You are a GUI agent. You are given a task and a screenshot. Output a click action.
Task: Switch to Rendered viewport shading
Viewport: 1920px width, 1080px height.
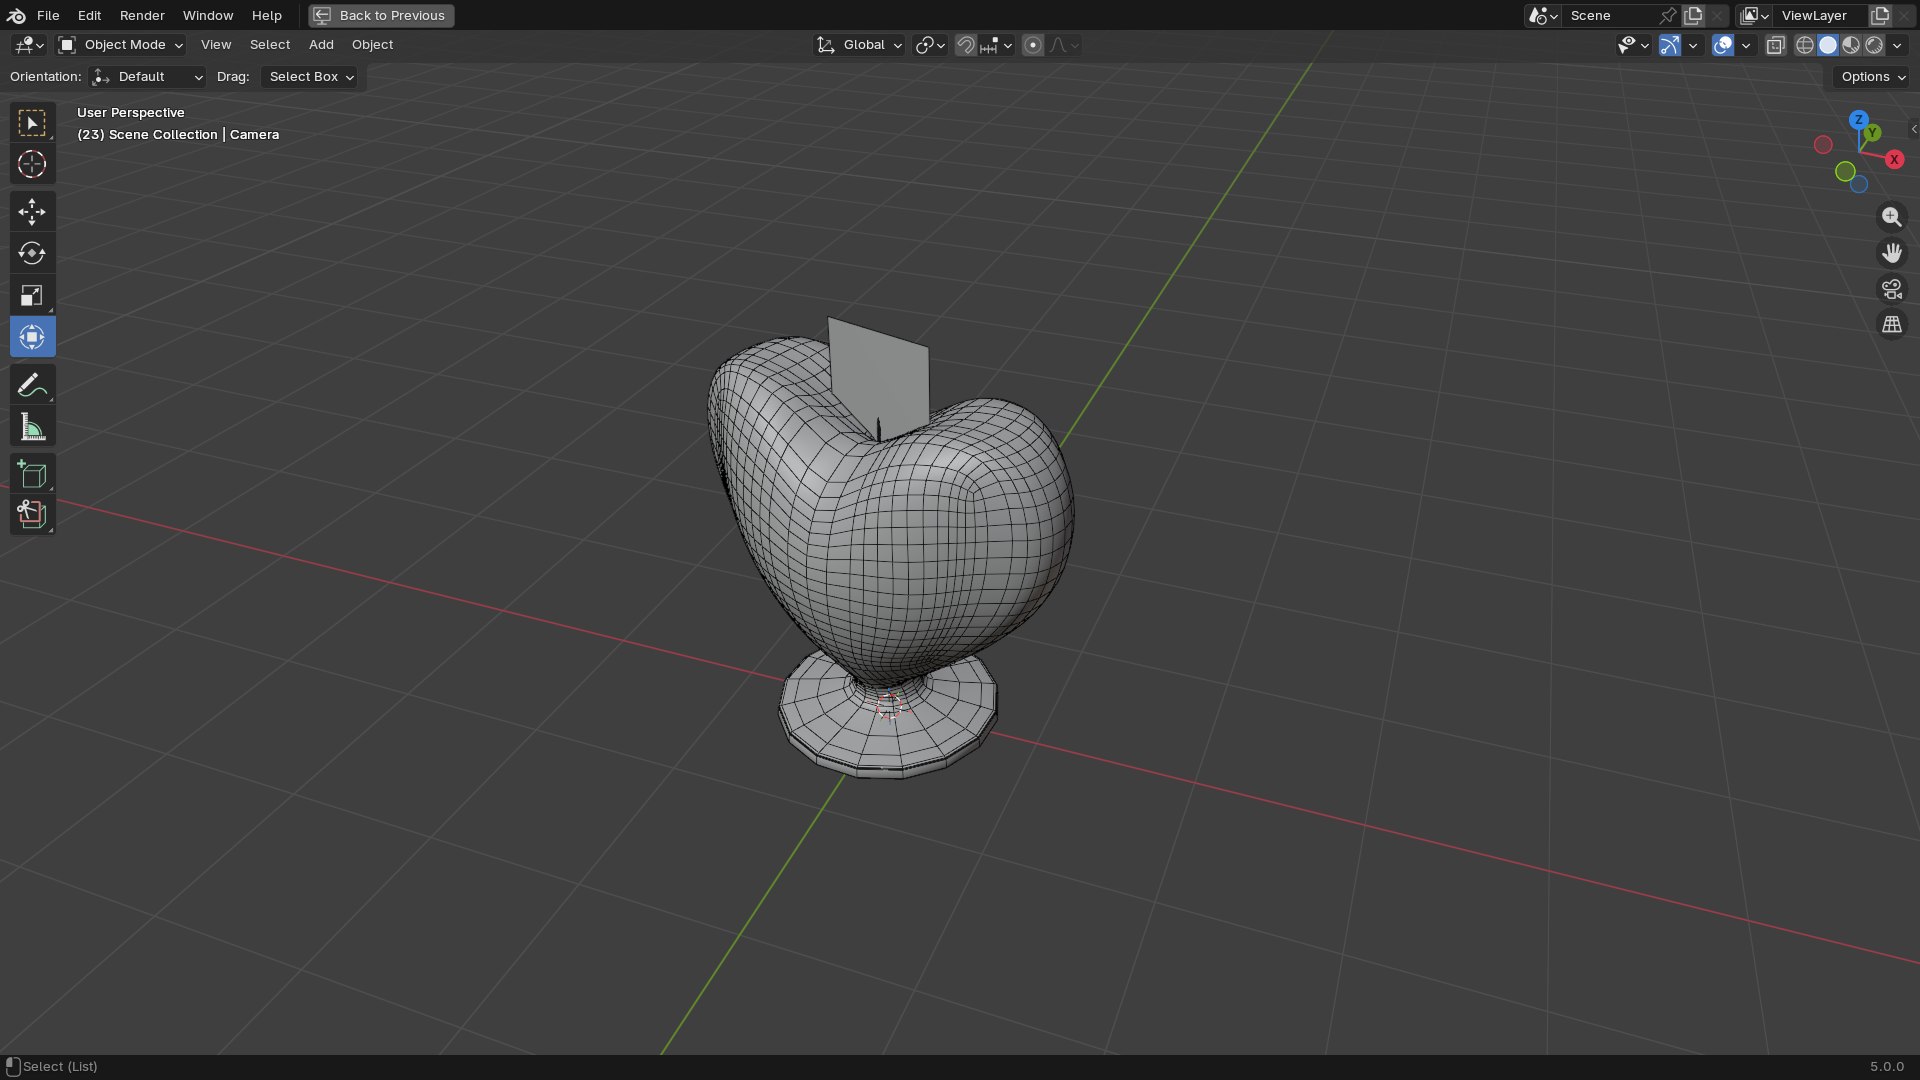[1874, 45]
